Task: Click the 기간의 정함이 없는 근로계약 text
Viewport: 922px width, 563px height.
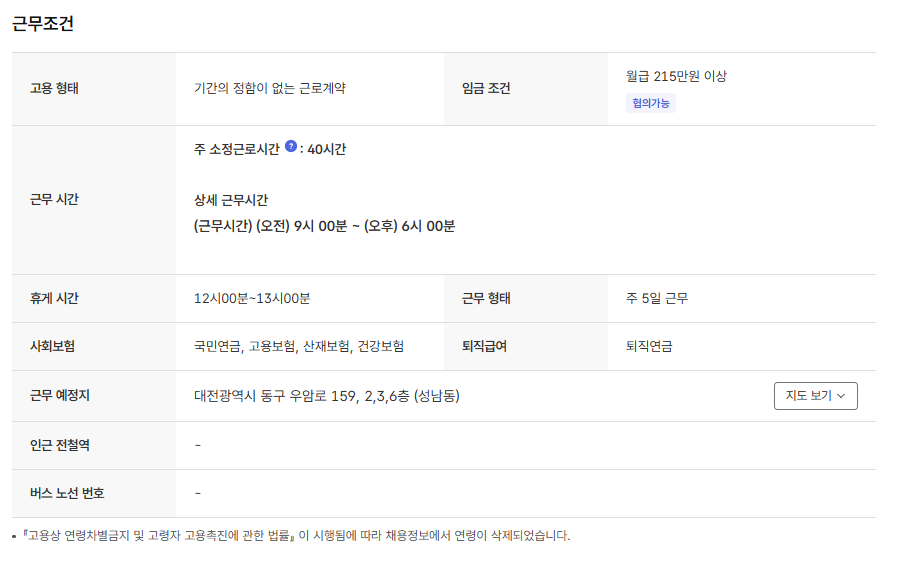Action: [x=270, y=88]
